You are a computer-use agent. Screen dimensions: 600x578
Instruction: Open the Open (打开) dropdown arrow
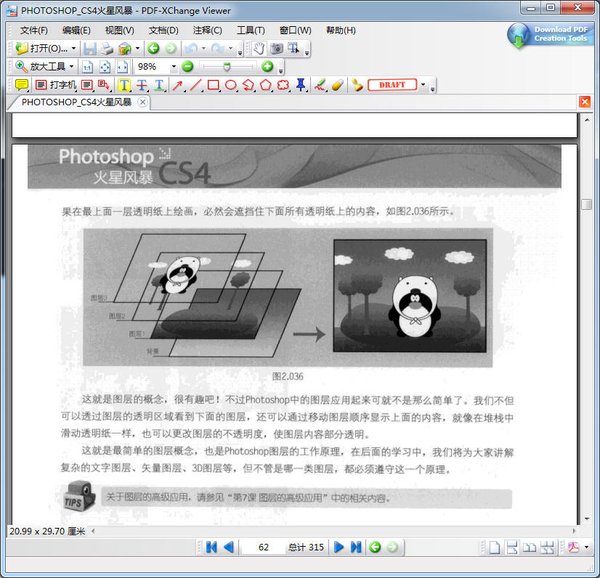(73, 49)
